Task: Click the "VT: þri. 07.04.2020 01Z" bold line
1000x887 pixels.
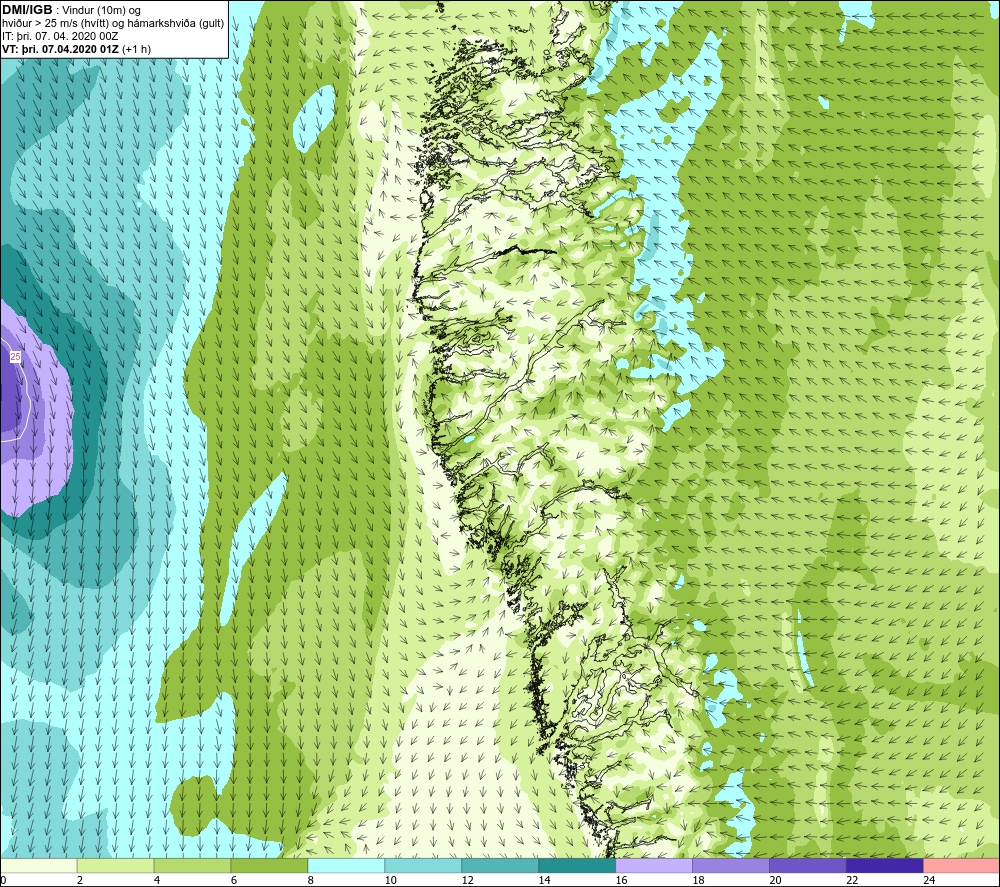Action: coord(60,49)
